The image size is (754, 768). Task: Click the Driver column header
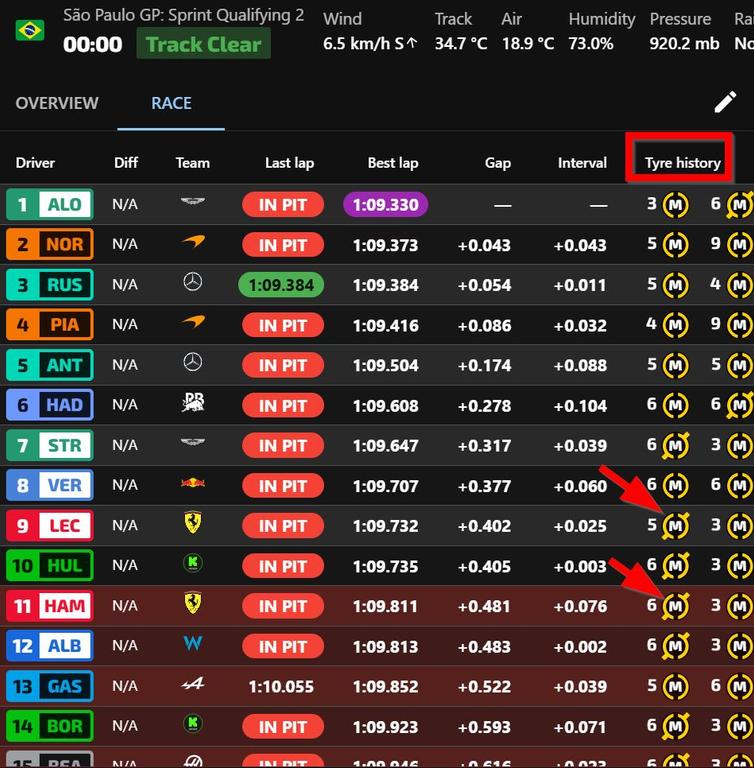pyautogui.click(x=35, y=163)
